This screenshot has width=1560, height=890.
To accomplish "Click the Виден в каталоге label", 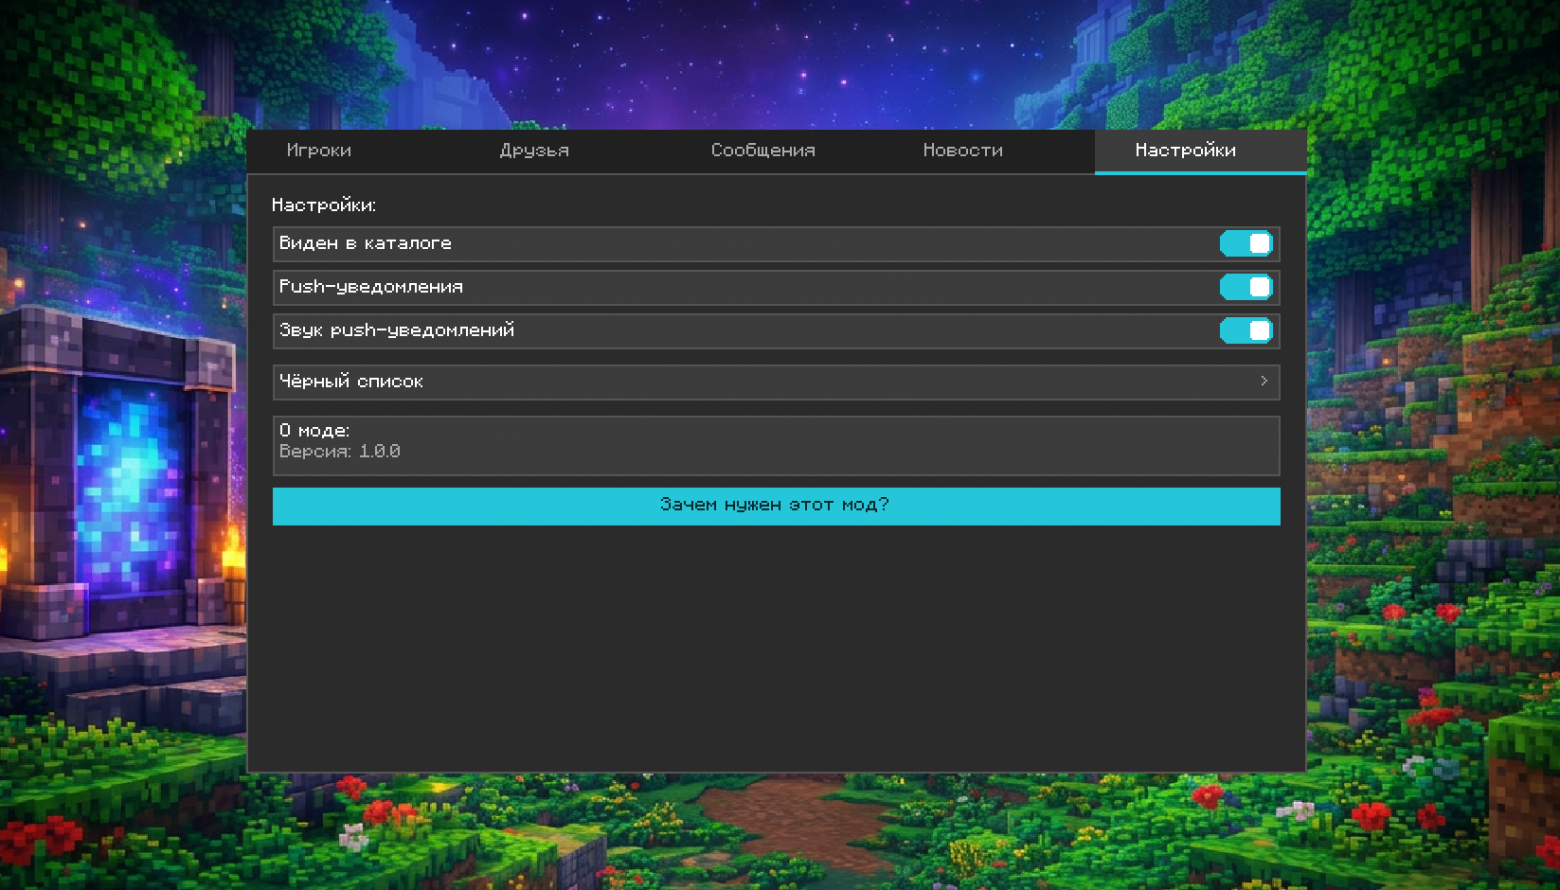I will click(365, 244).
